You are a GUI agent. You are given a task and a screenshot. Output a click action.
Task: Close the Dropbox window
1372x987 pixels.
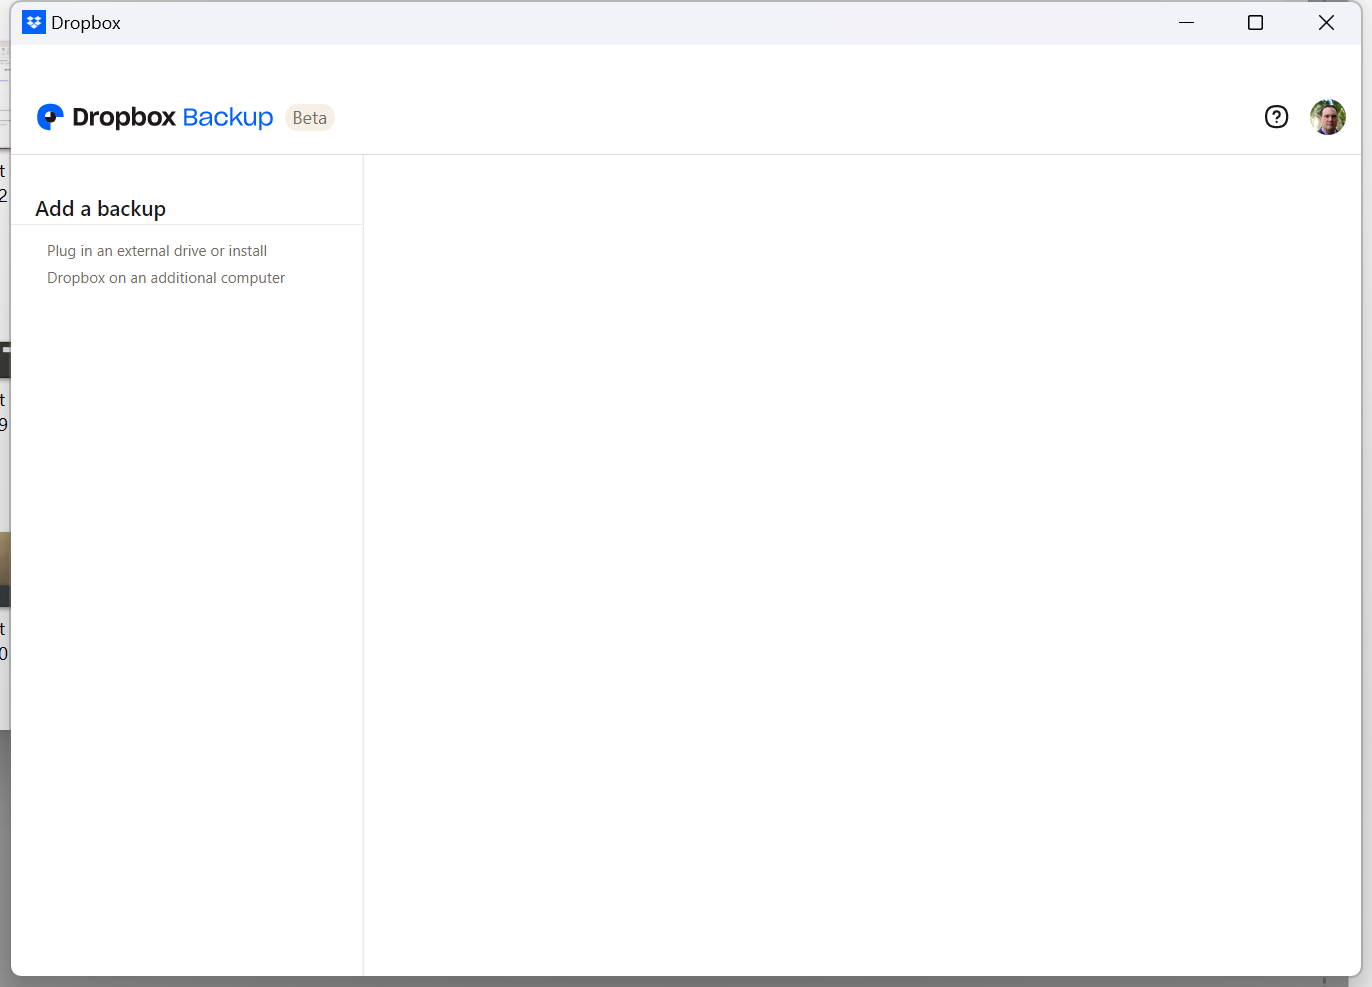tap(1326, 22)
